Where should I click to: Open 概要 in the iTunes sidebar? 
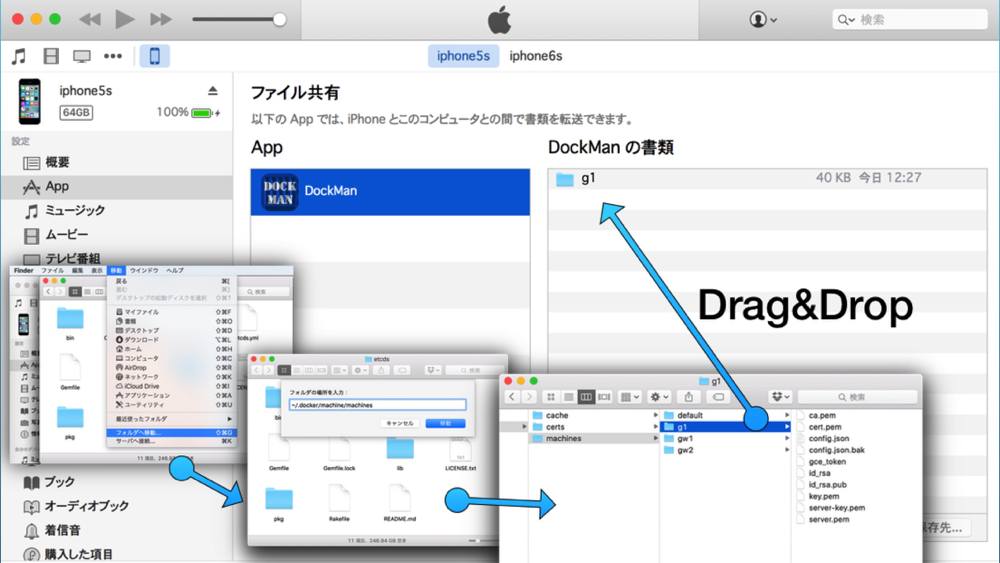click(x=117, y=163)
